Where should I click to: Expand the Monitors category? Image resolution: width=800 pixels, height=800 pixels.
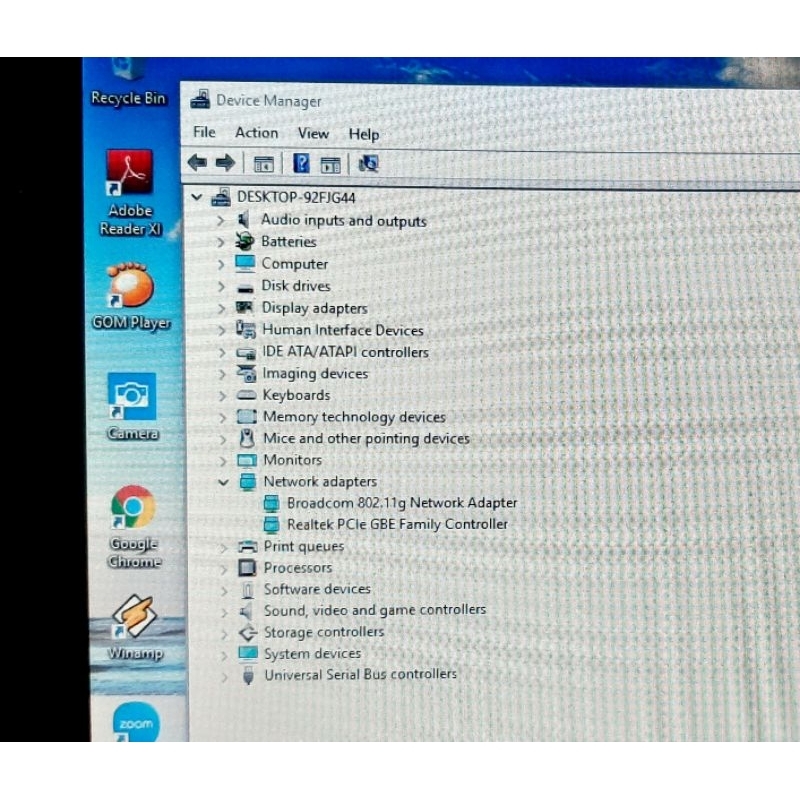[x=222, y=461]
